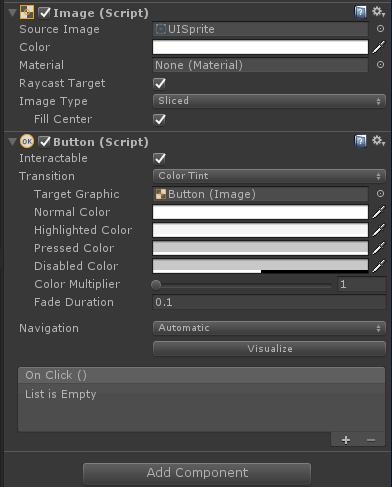The height and width of the screenshot is (487, 392).
Task: Open help reference for Image script
Action: [360, 12]
